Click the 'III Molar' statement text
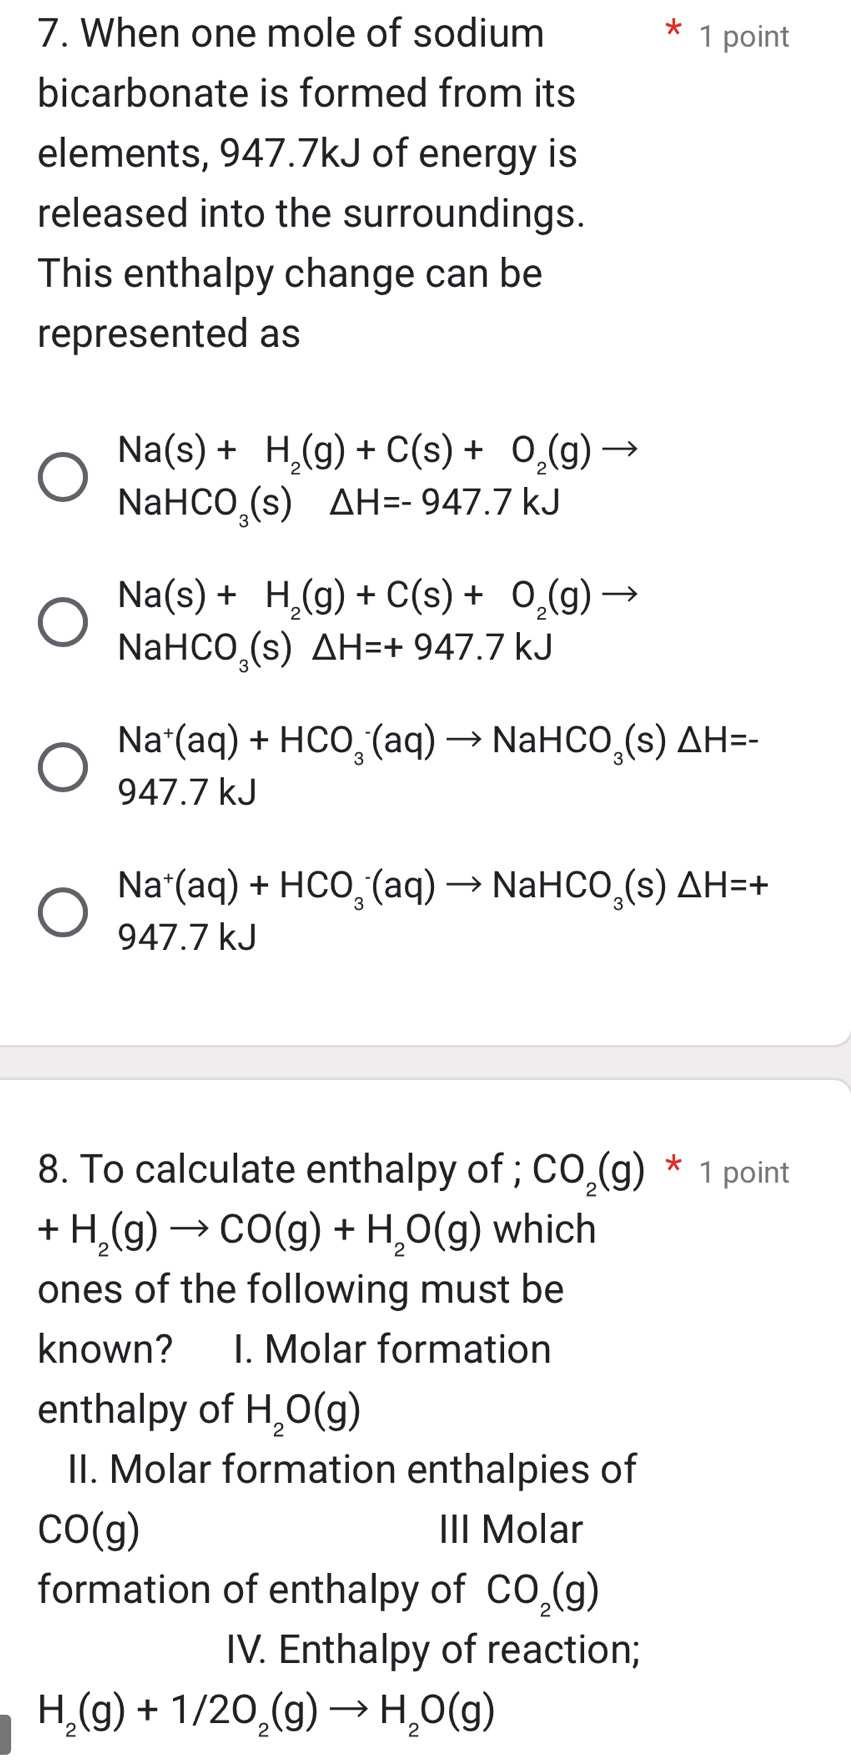851x1763 pixels. [510, 1529]
